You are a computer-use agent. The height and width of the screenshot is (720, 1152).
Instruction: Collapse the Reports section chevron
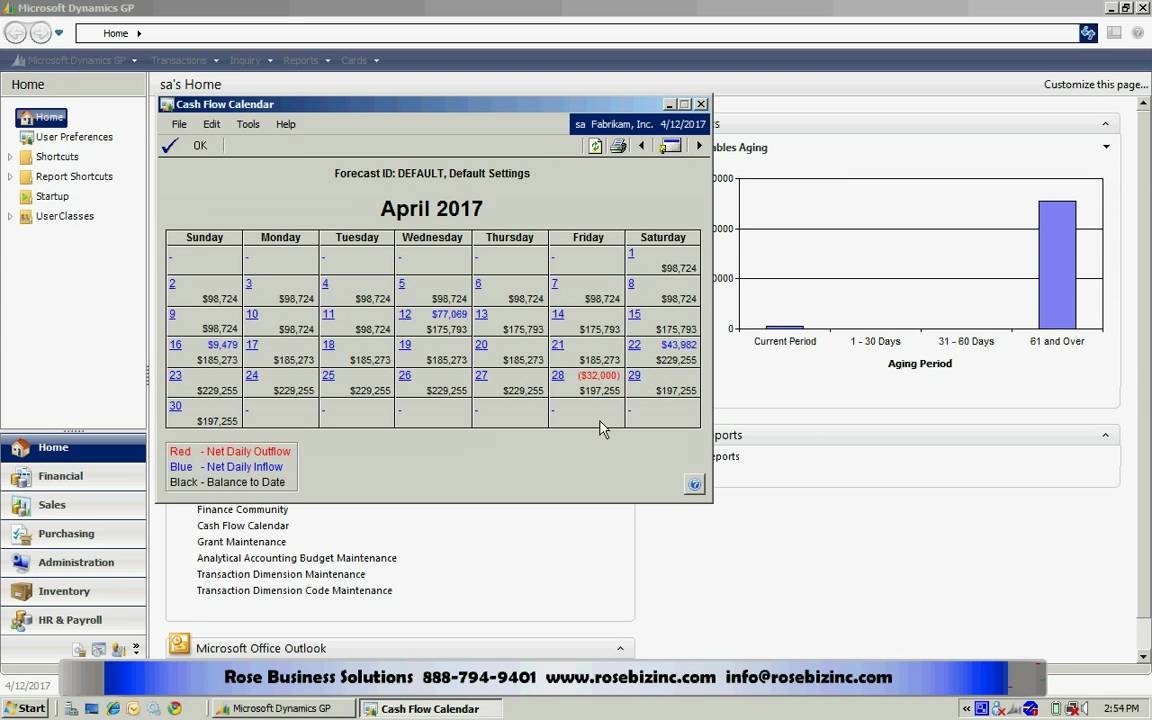pyautogui.click(x=1106, y=435)
